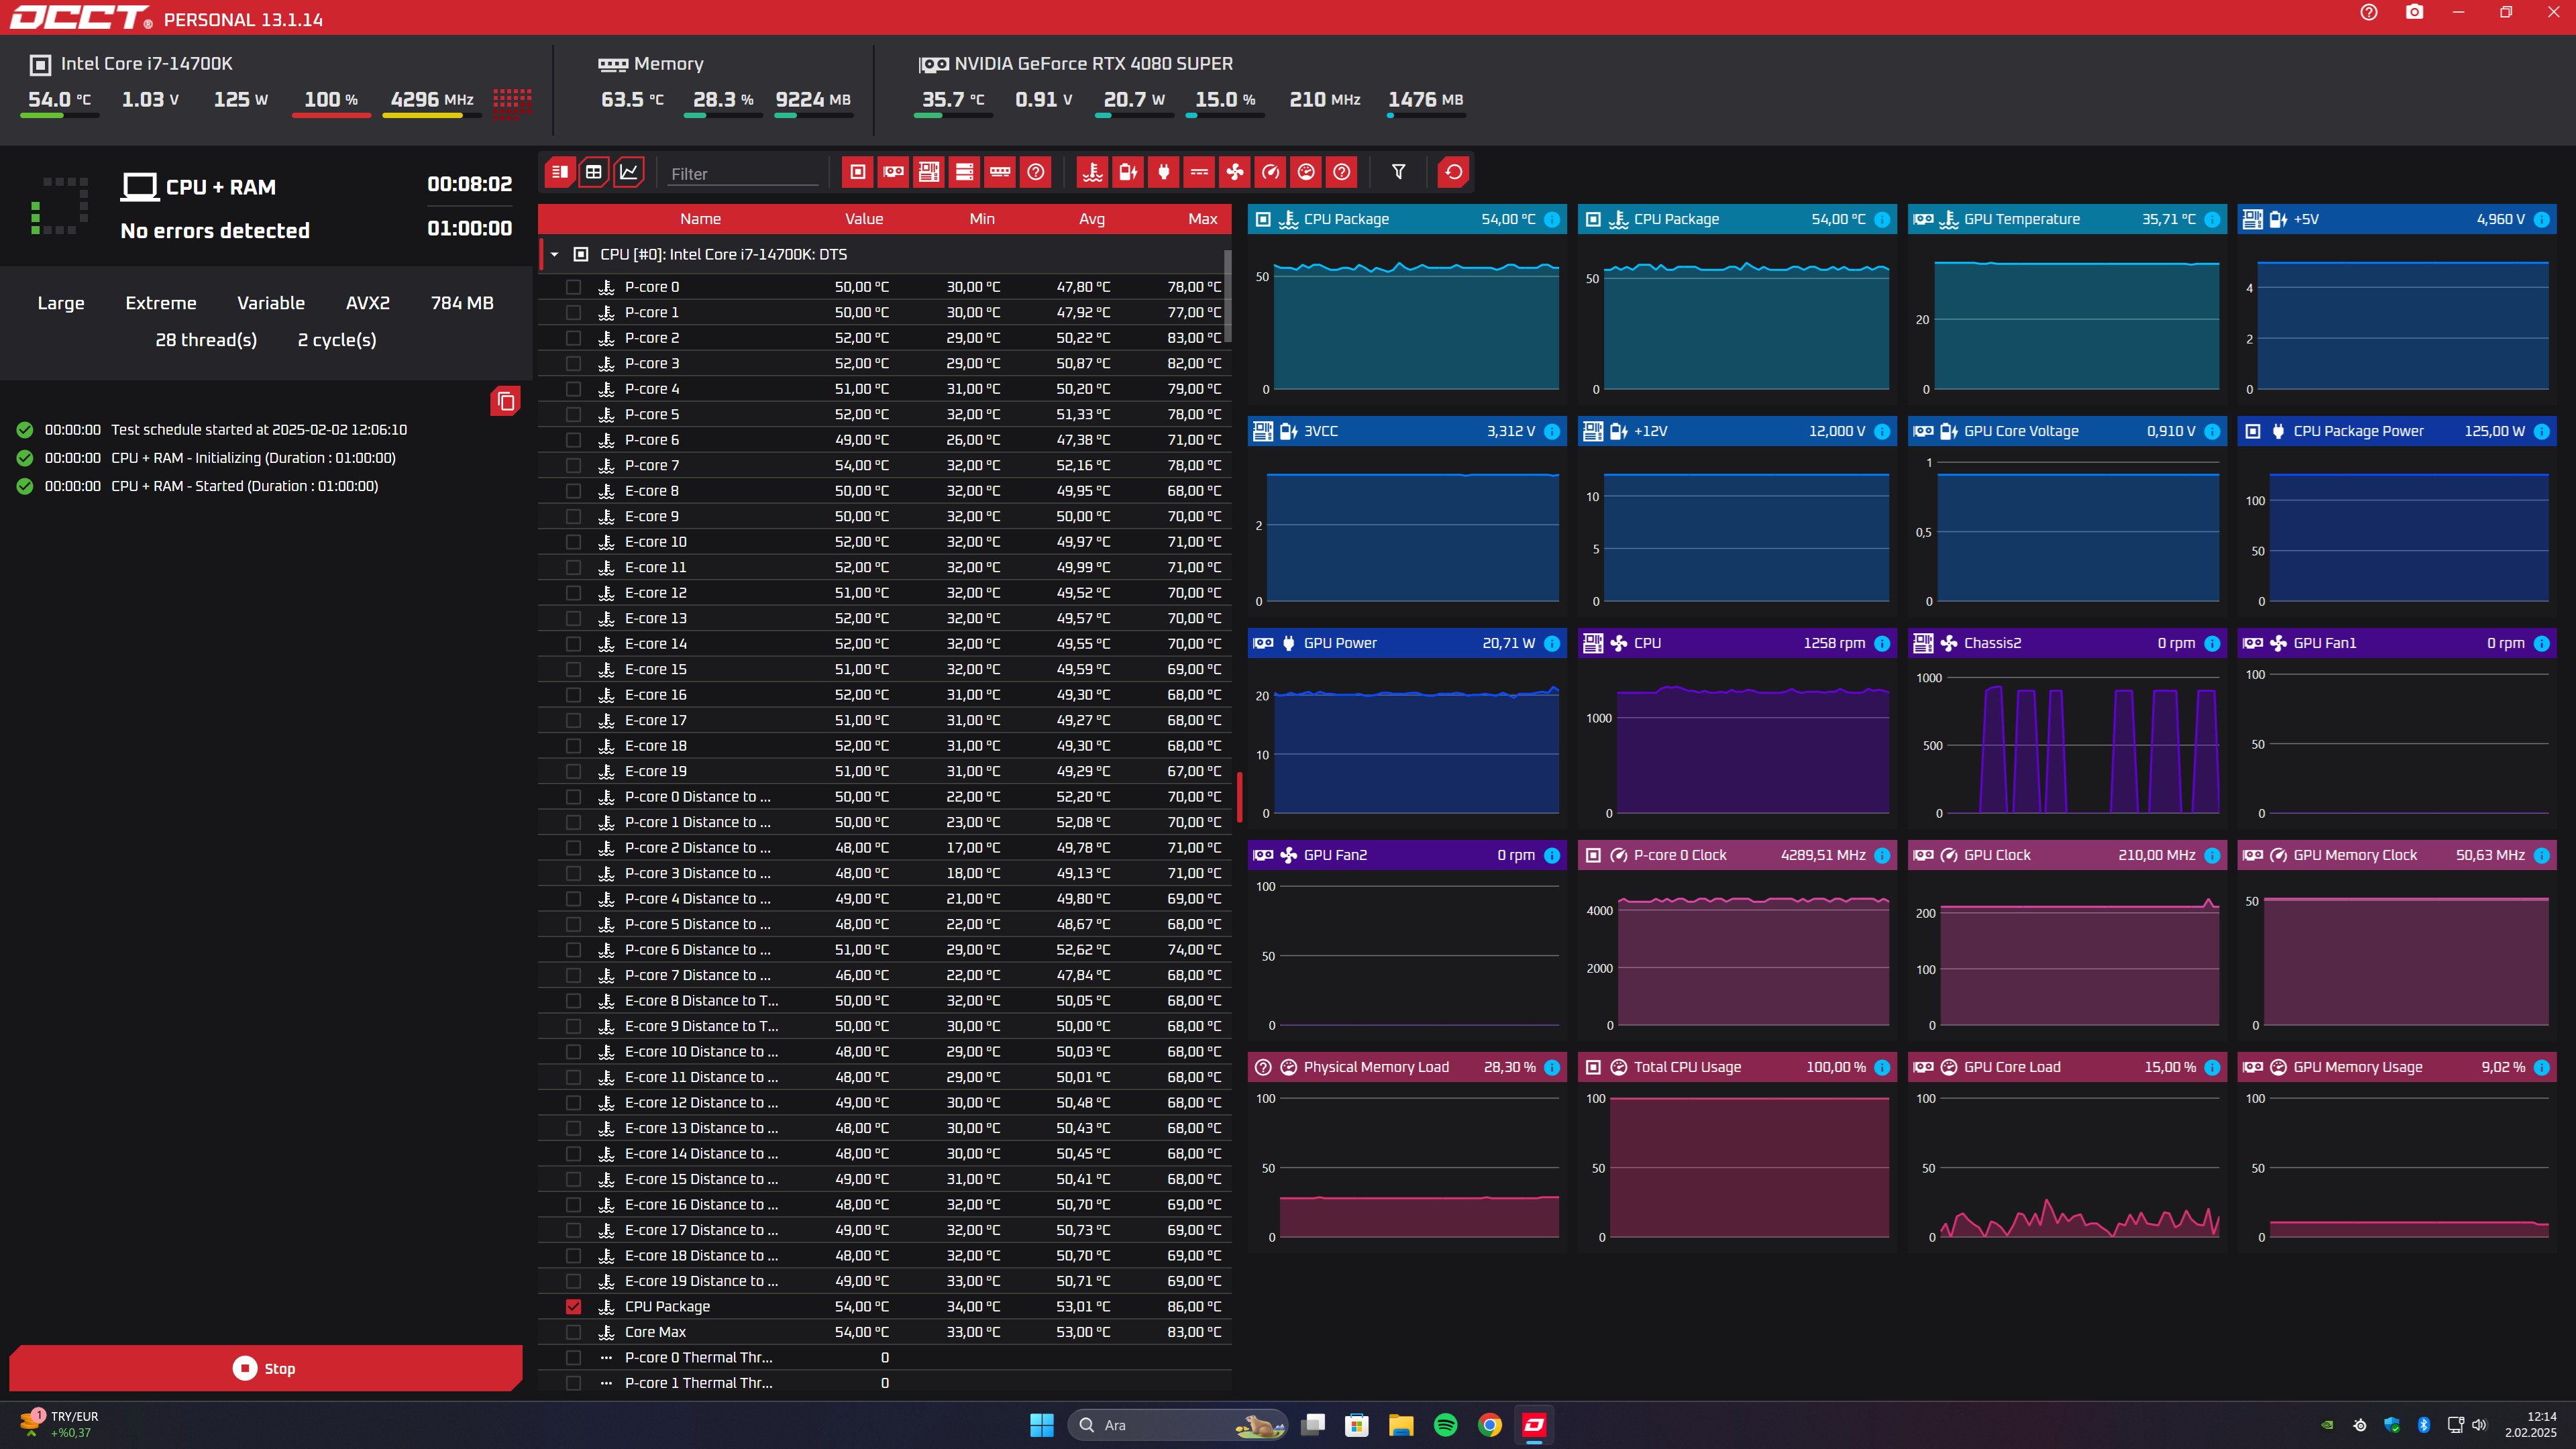Take a screenshot with the camera icon
This screenshot has width=2576, height=1449.
2414,12
